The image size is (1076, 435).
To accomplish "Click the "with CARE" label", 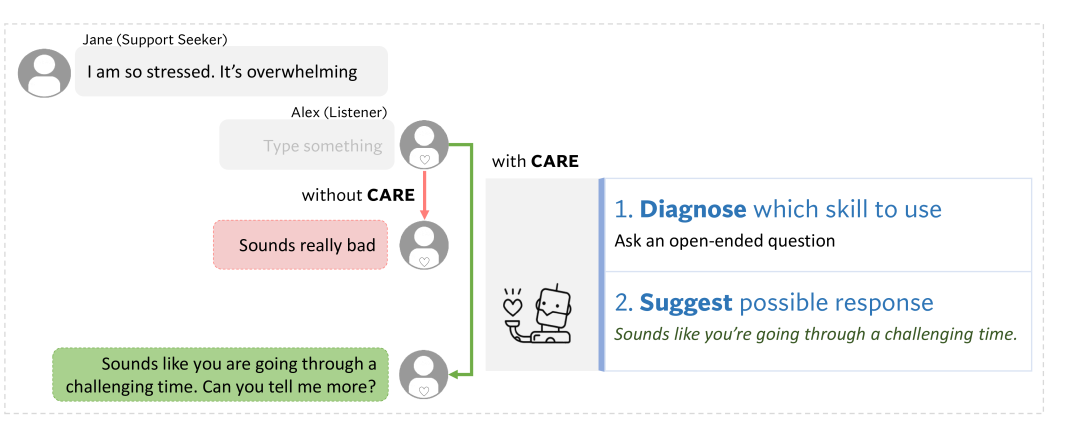I will tap(535, 161).
